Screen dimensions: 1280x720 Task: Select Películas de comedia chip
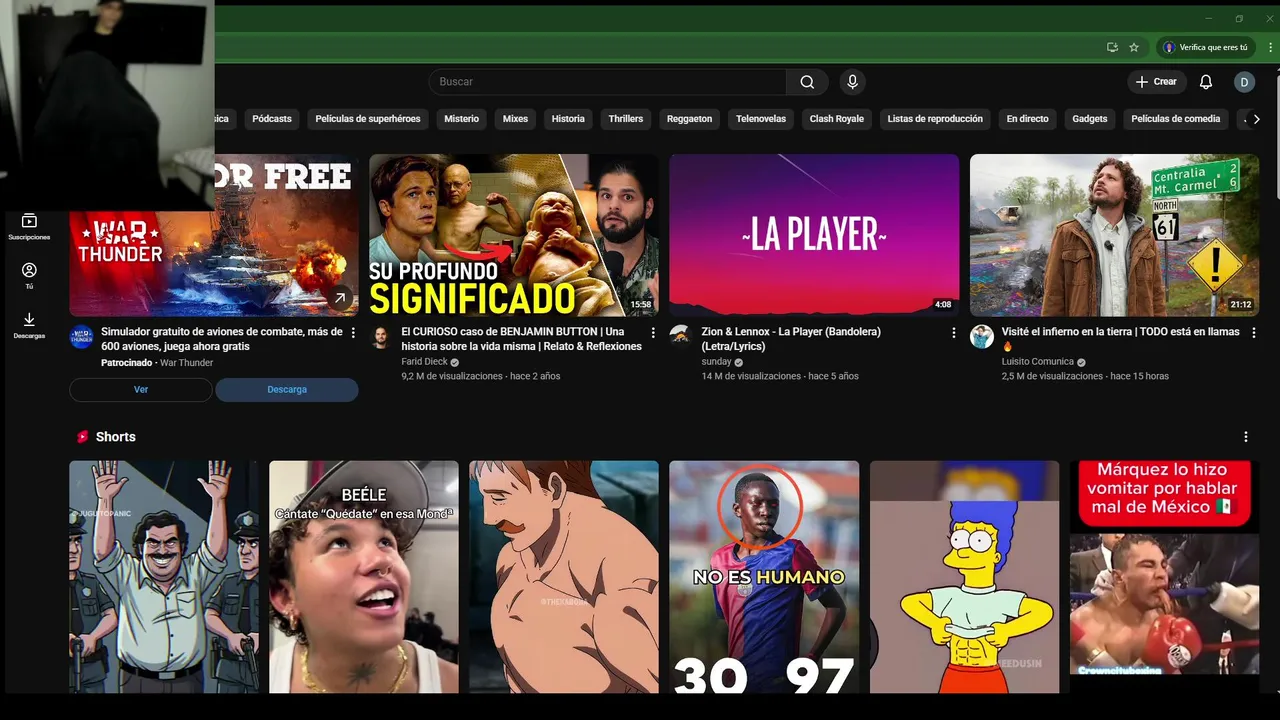[1176, 119]
